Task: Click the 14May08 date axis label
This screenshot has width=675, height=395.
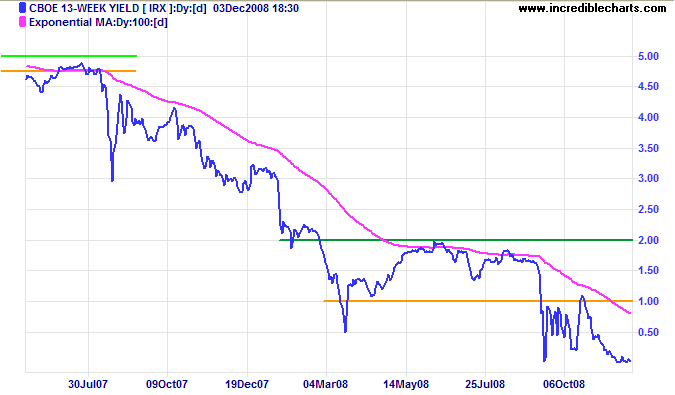Action: tap(406, 384)
